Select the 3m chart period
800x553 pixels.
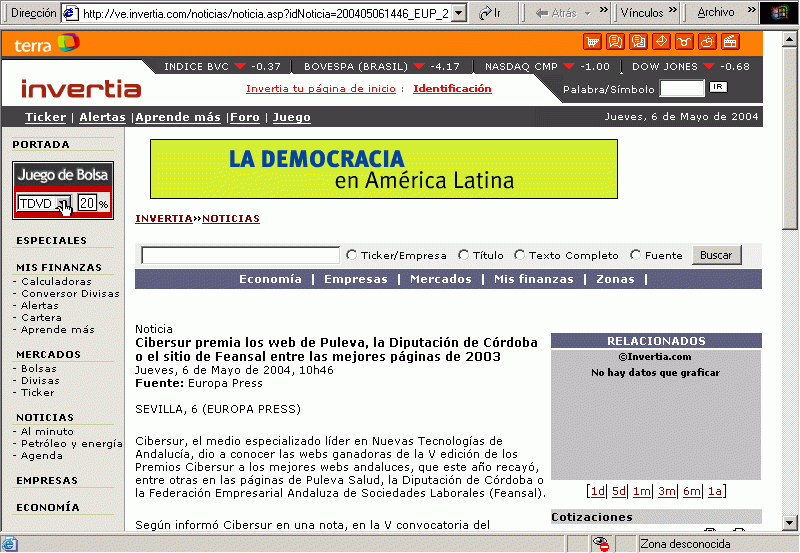pyautogui.click(x=667, y=491)
